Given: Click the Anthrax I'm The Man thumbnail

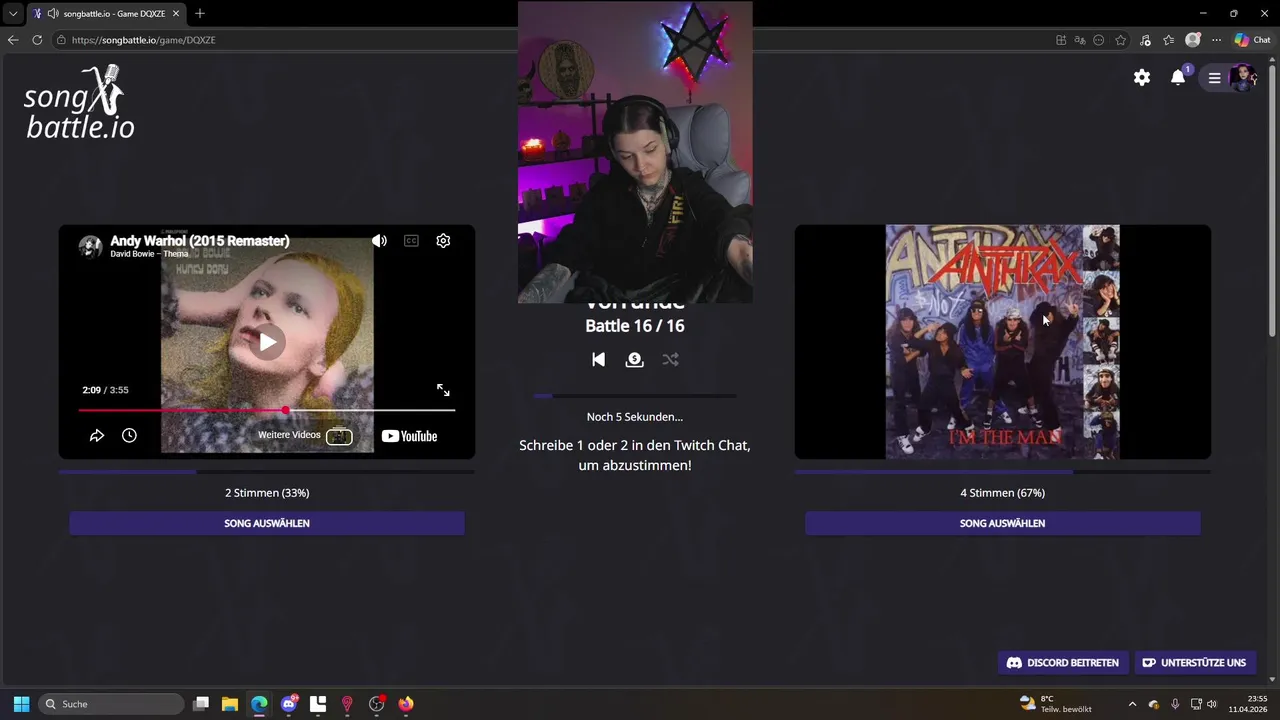Looking at the screenshot, I should click(x=1002, y=342).
